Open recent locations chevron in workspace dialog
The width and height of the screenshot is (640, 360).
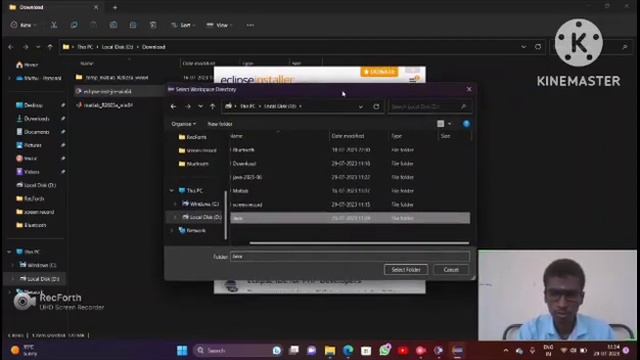pos(200,106)
